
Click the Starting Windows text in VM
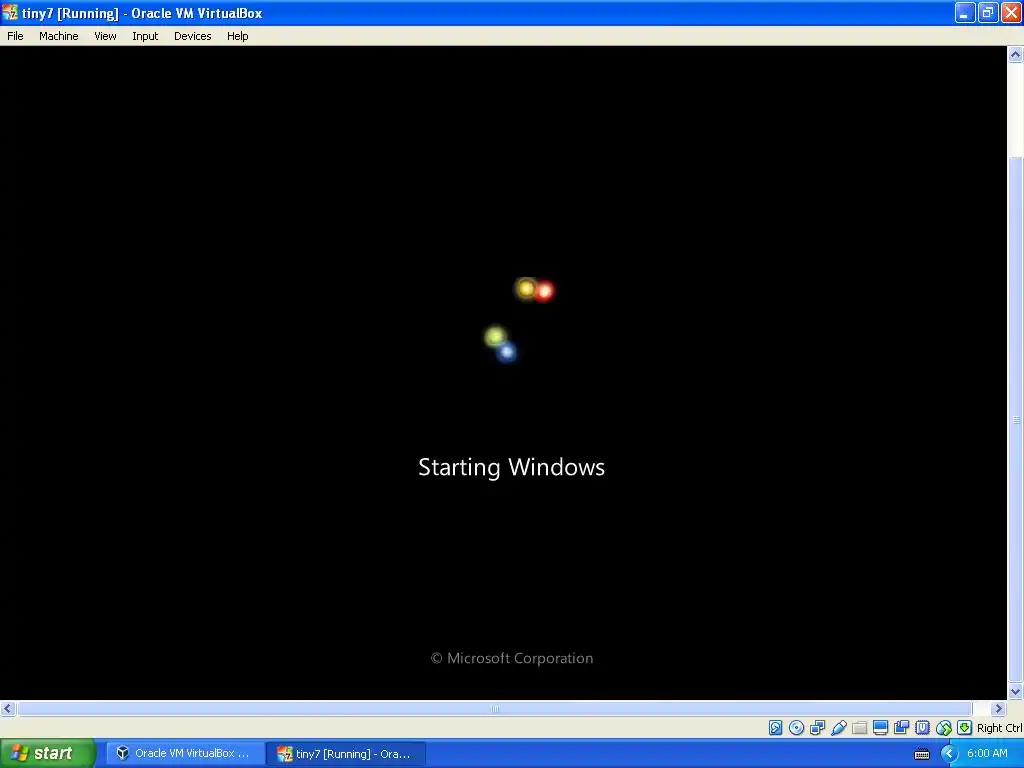point(511,468)
